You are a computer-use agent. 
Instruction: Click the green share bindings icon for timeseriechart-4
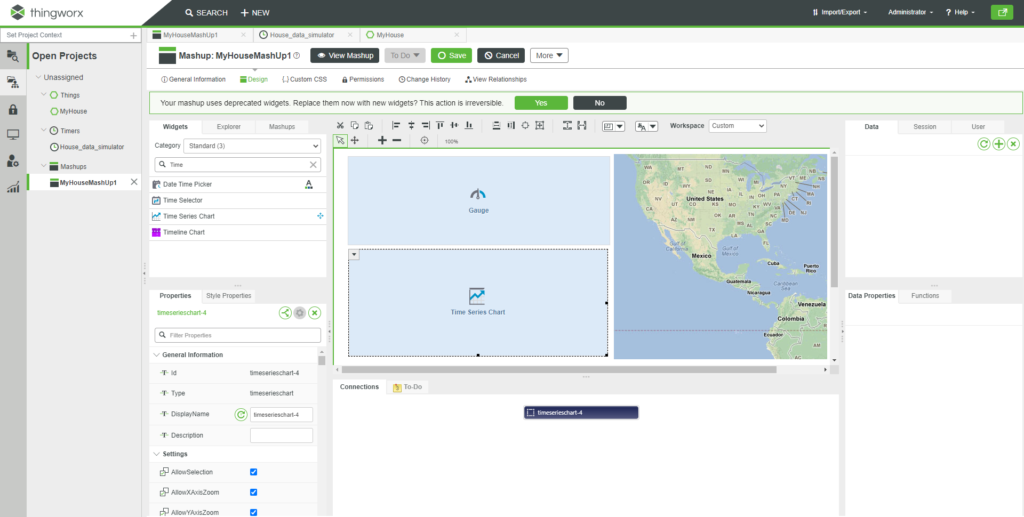click(x=285, y=313)
